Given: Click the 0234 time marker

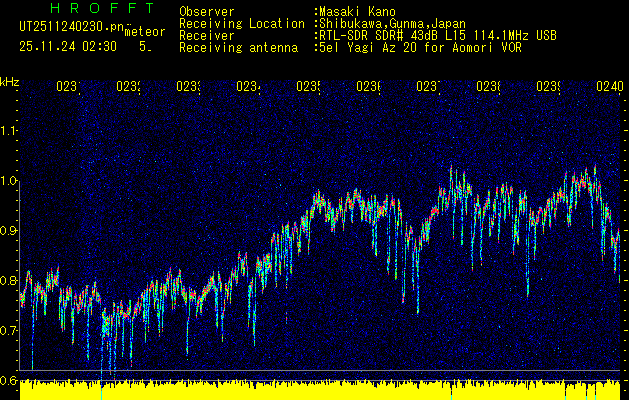Looking at the screenshot, I should pyautogui.click(x=248, y=86).
